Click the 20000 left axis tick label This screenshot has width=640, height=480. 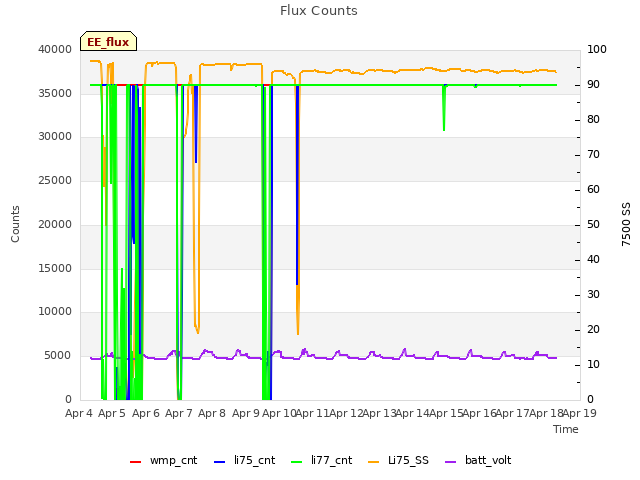55,224
